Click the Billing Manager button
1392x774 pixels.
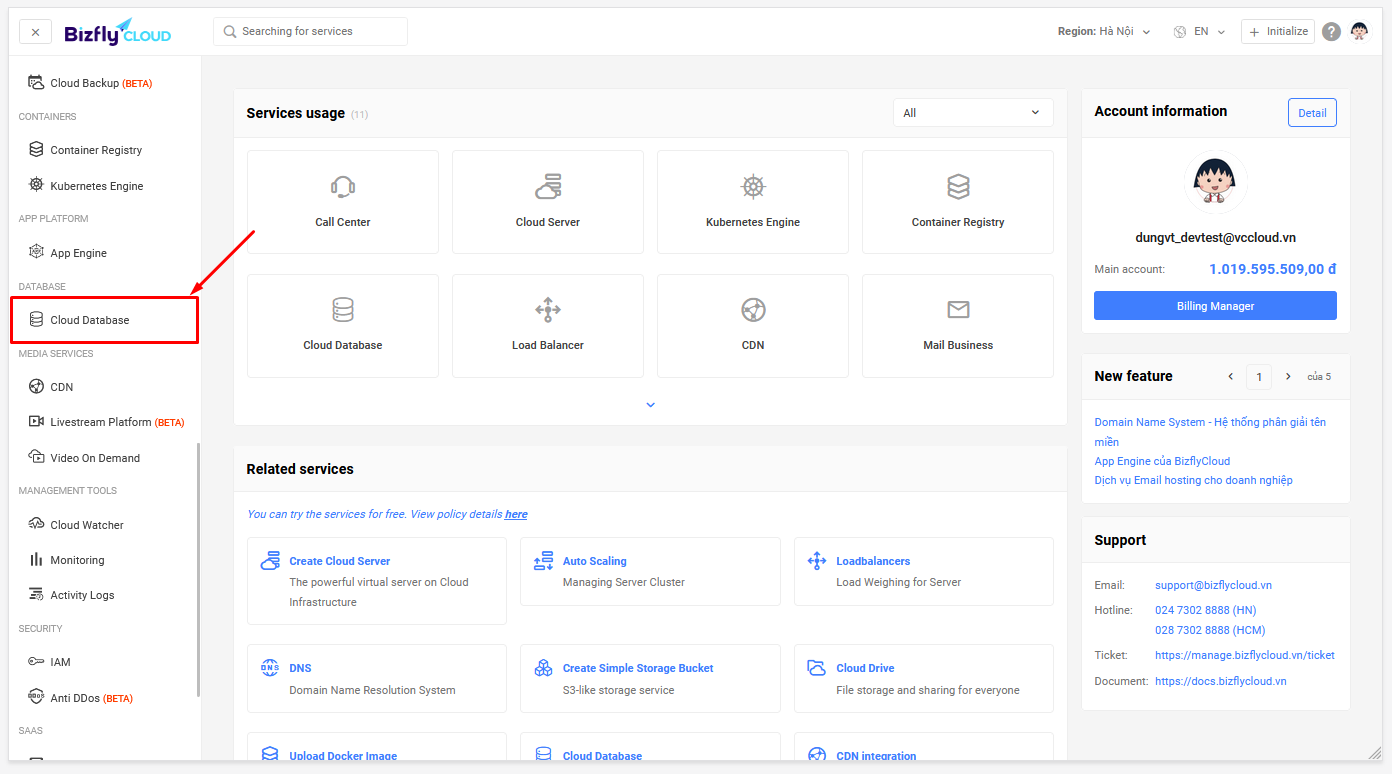pyautogui.click(x=1215, y=306)
